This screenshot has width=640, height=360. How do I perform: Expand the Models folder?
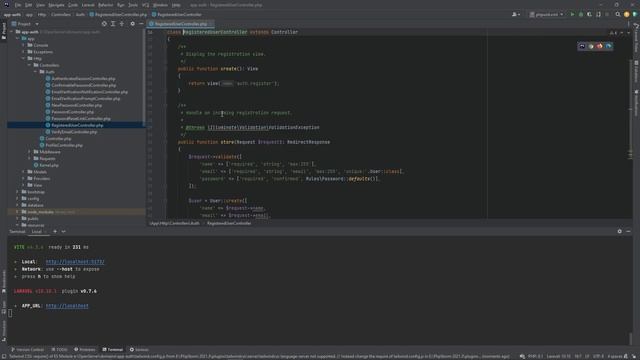pyautogui.click(x=24, y=172)
